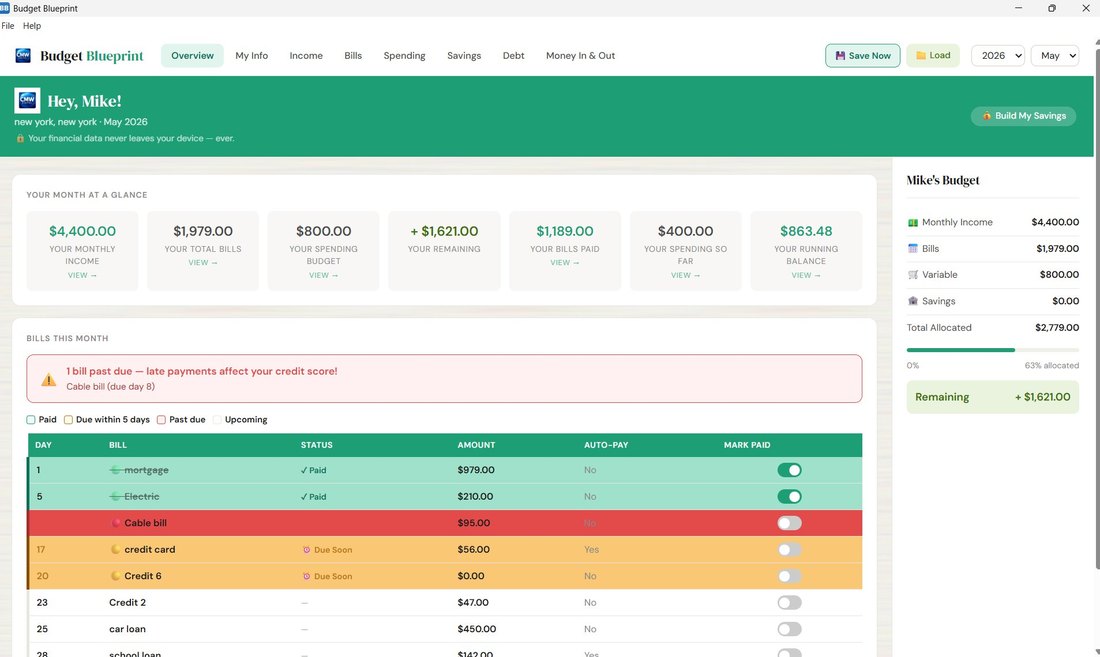Click the Save Now button

click(x=862, y=55)
